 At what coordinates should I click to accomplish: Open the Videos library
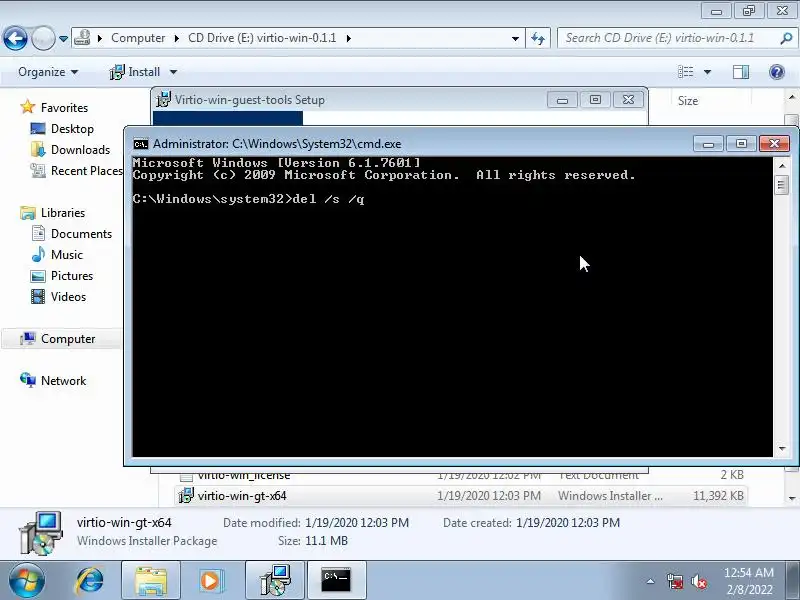68,296
